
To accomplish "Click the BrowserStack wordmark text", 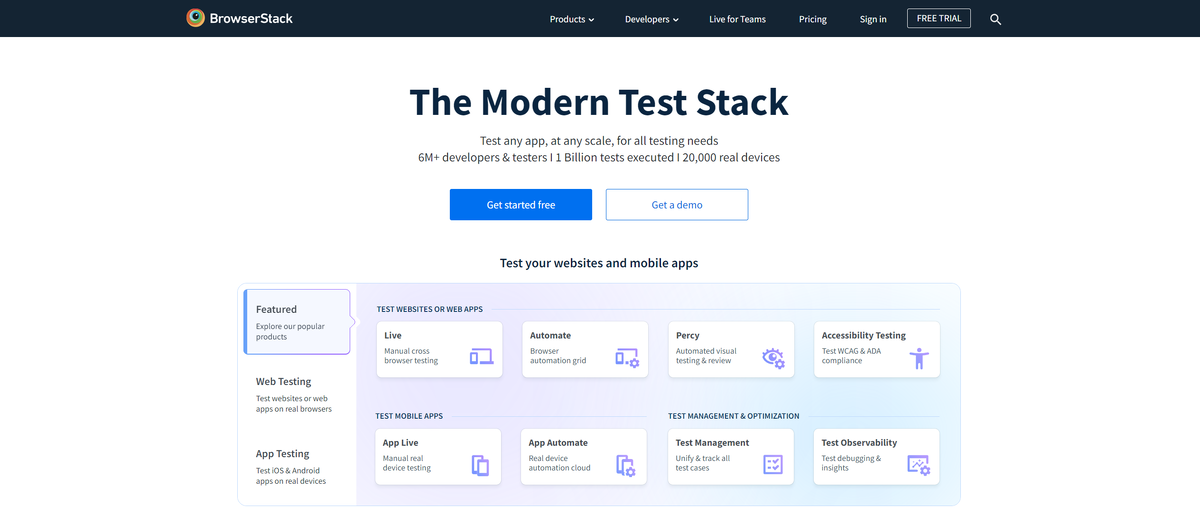I will pos(252,18).
